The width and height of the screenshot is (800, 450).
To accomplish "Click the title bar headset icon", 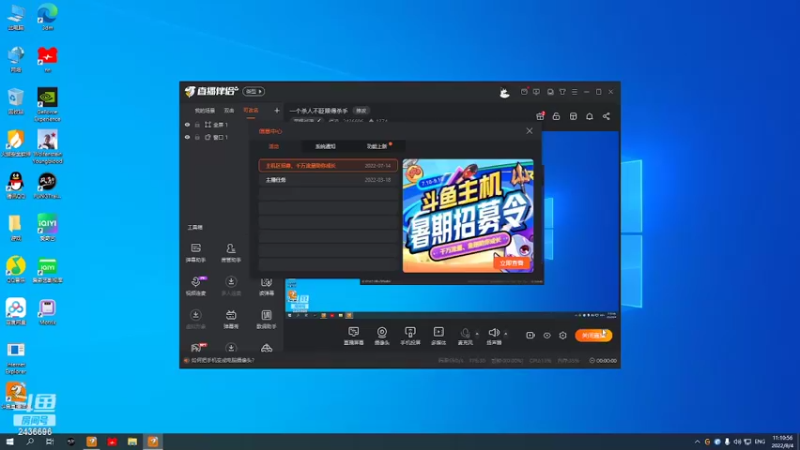I will [550, 92].
